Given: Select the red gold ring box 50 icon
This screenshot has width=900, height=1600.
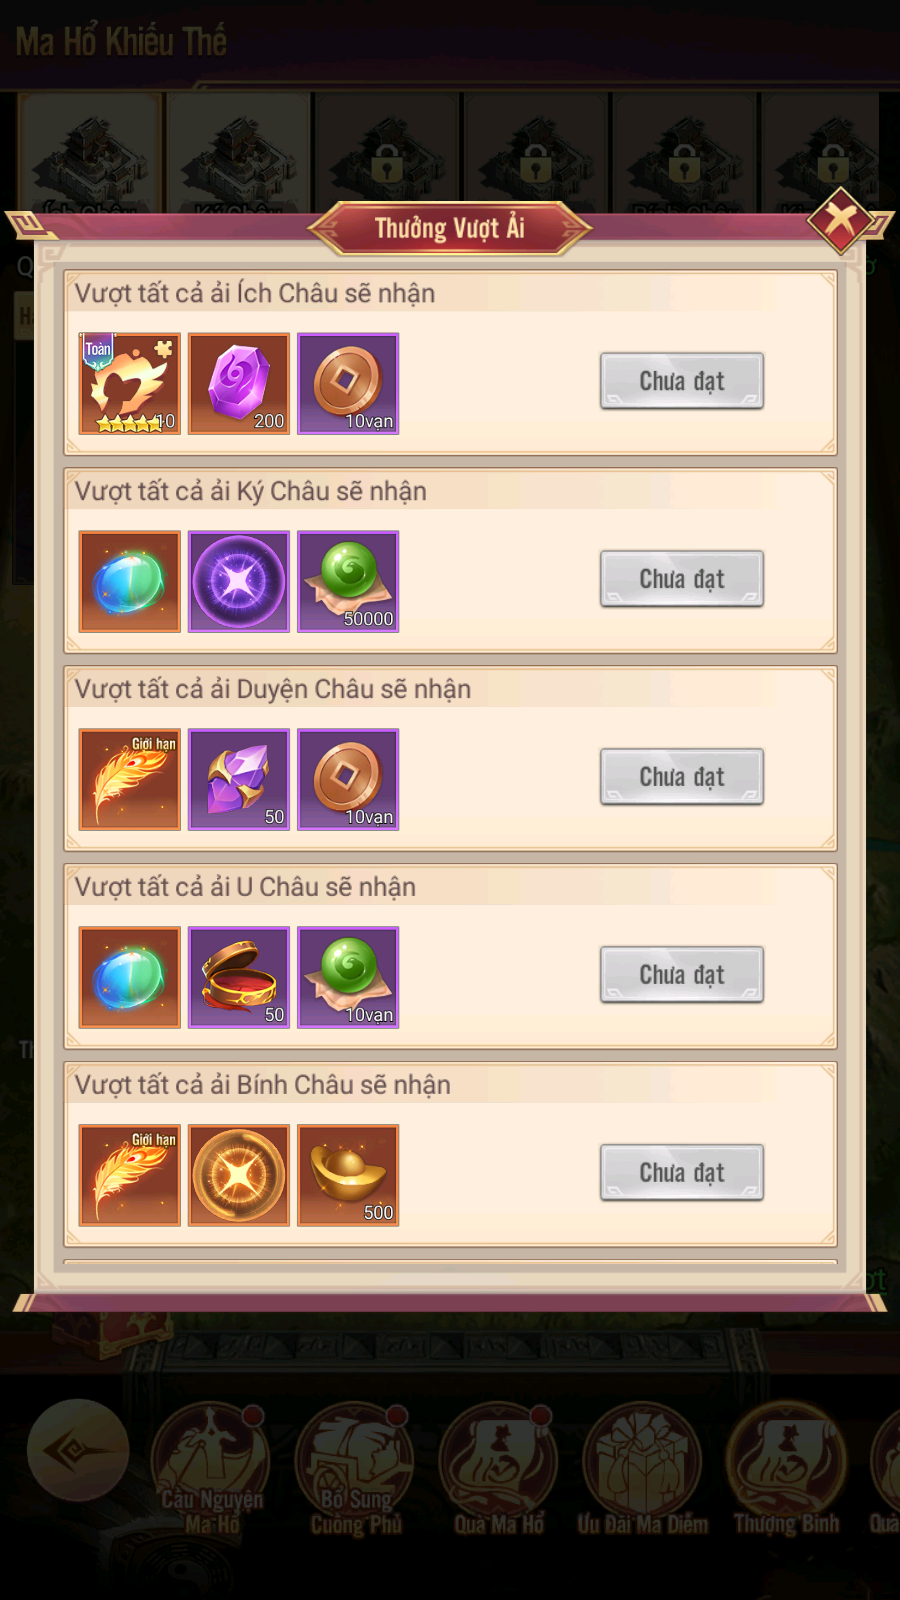Looking at the screenshot, I should tap(239, 977).
